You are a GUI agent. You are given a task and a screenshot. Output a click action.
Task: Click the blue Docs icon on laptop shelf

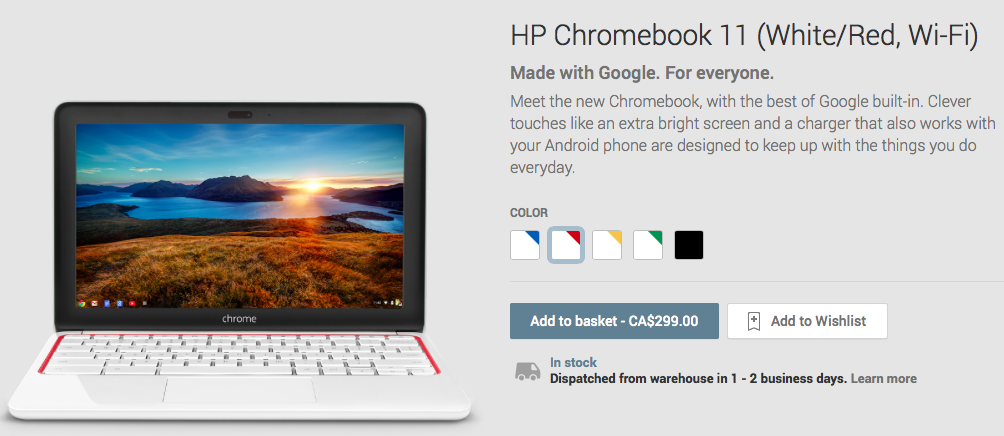(x=107, y=303)
